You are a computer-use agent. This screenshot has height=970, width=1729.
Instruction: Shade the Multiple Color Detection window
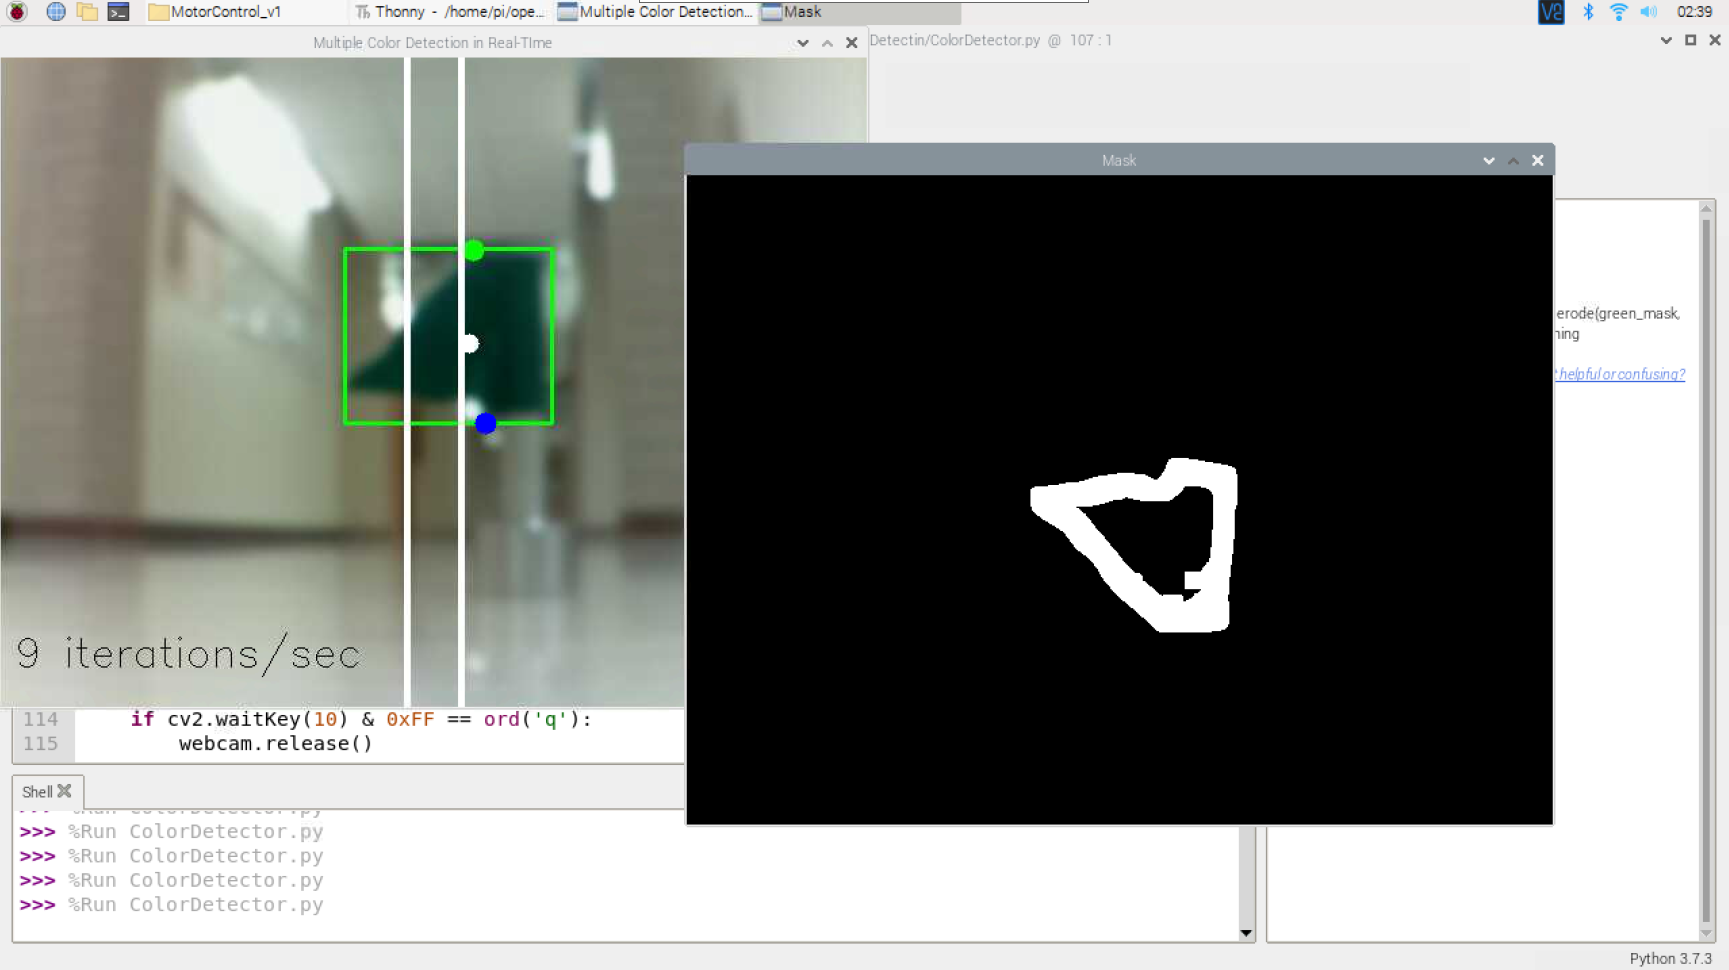pyautogui.click(x=827, y=43)
